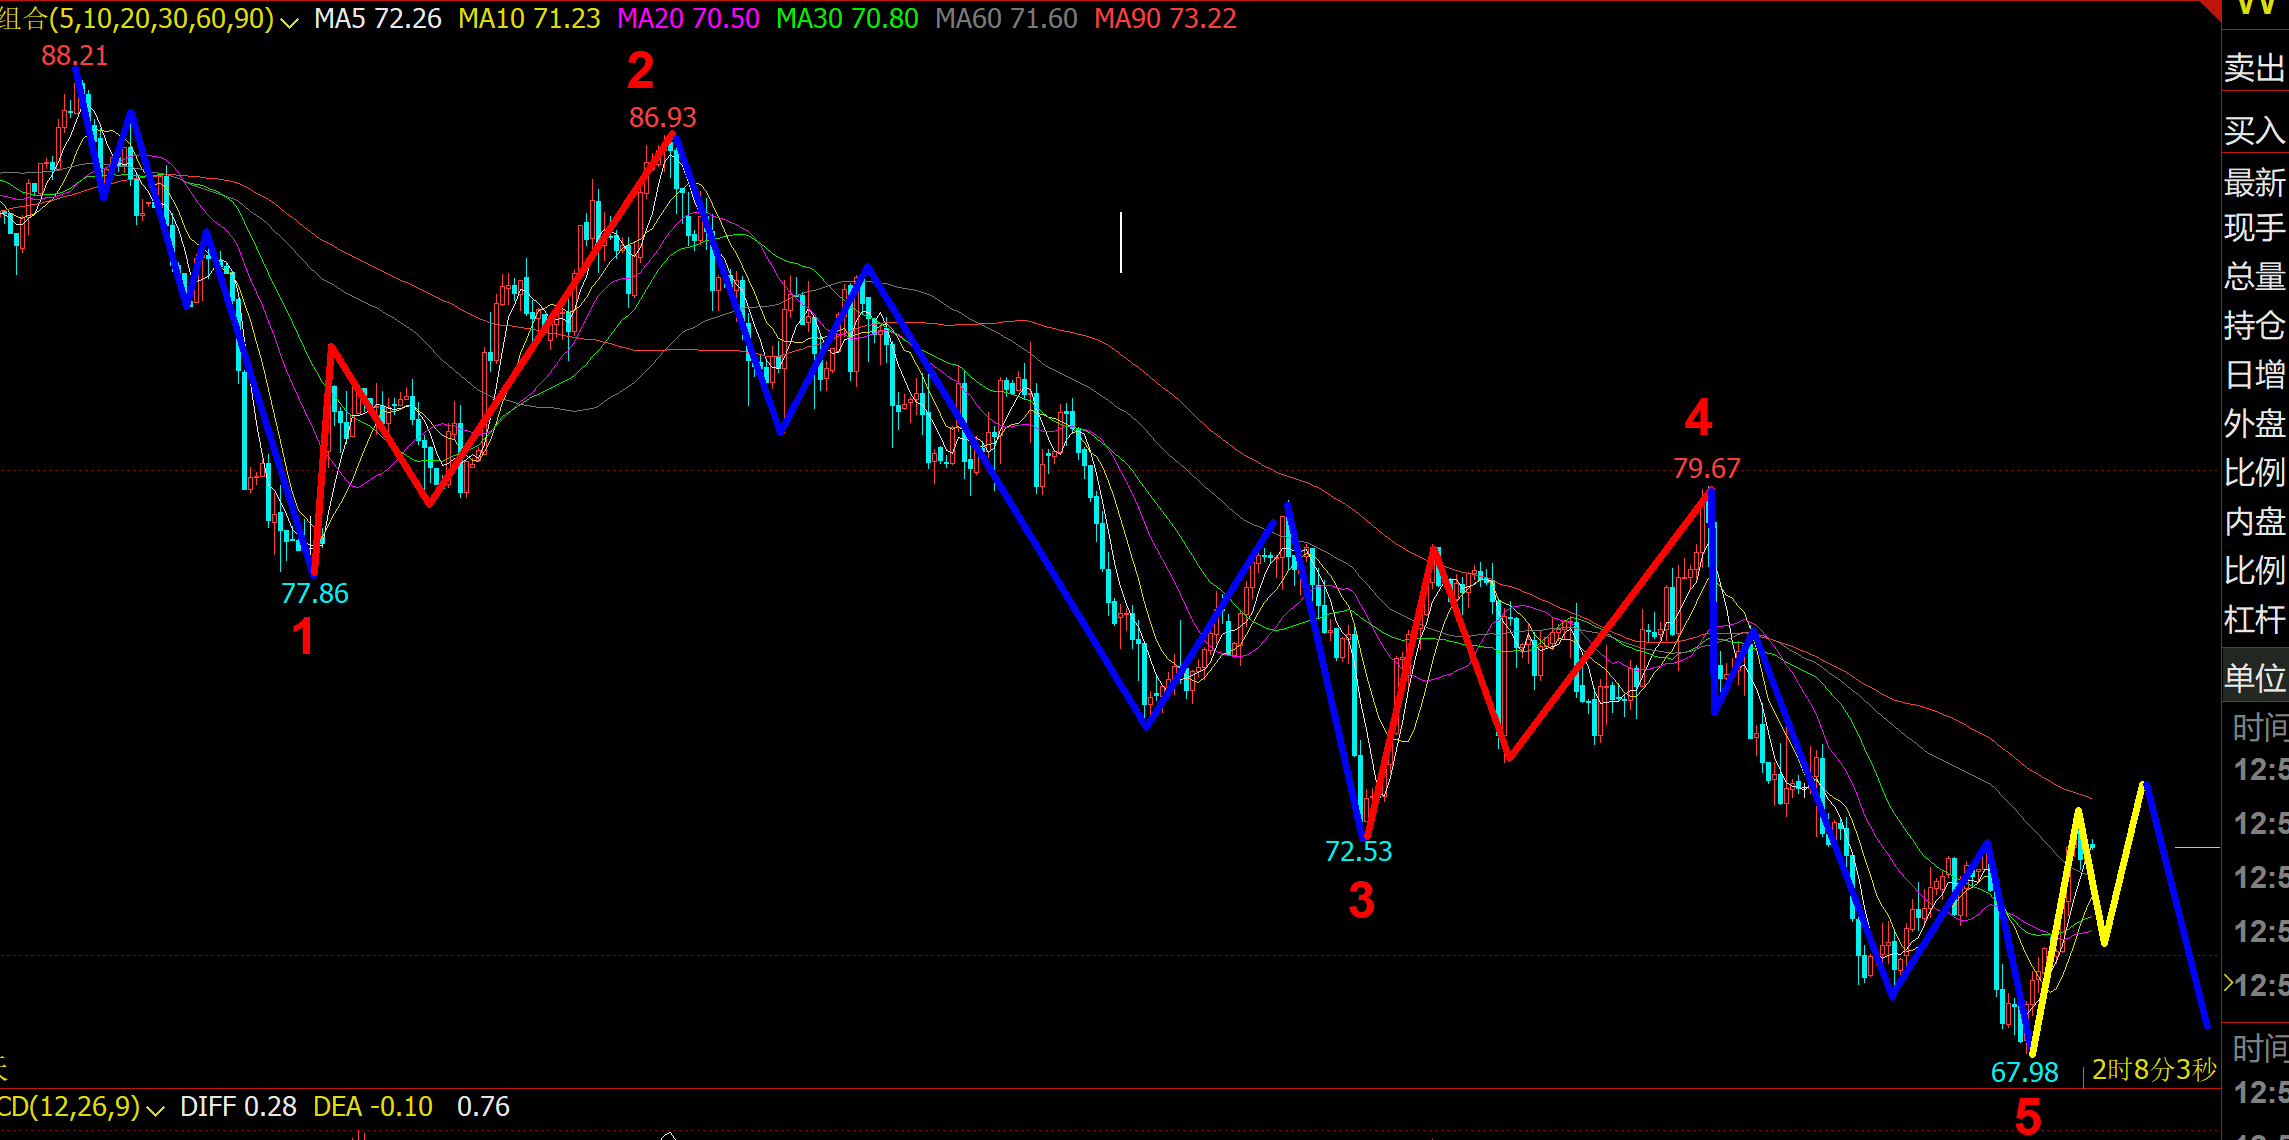Viewport: 2289px width, 1140px height.
Task: Select the 内盘 row in quote panel
Action: click(2254, 521)
